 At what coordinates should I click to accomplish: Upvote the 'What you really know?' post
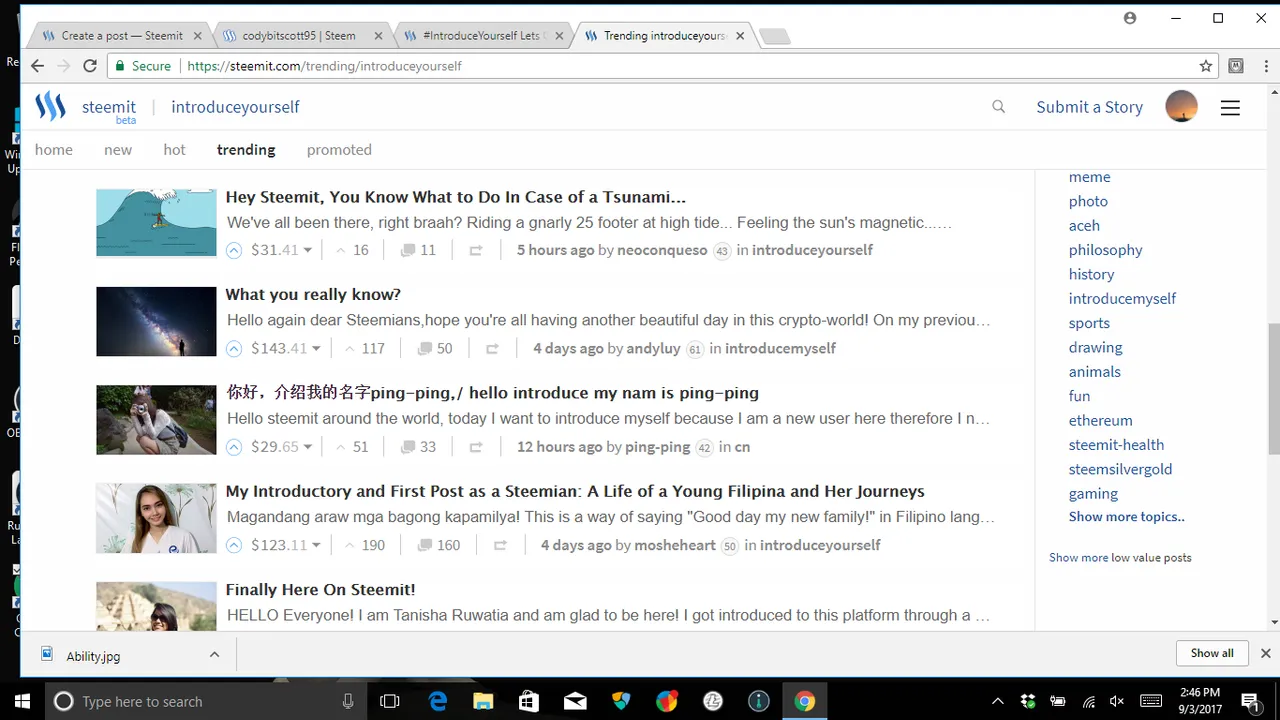click(234, 349)
